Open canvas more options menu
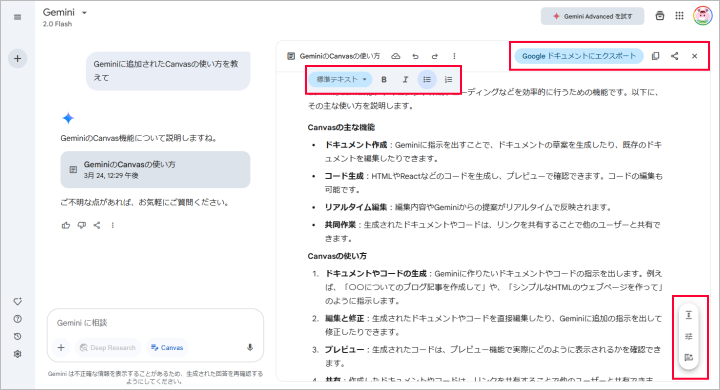Image resolution: width=720 pixels, height=390 pixels. click(454, 56)
